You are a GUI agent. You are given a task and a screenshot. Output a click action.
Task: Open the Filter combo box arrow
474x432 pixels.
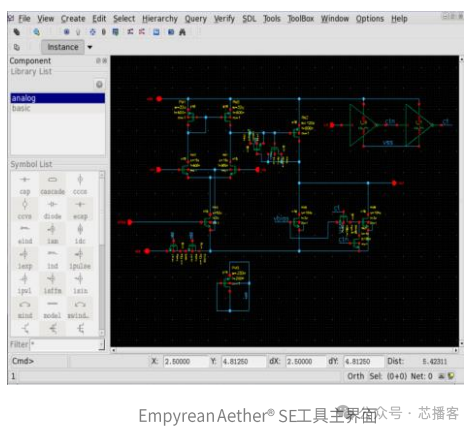[101, 345]
